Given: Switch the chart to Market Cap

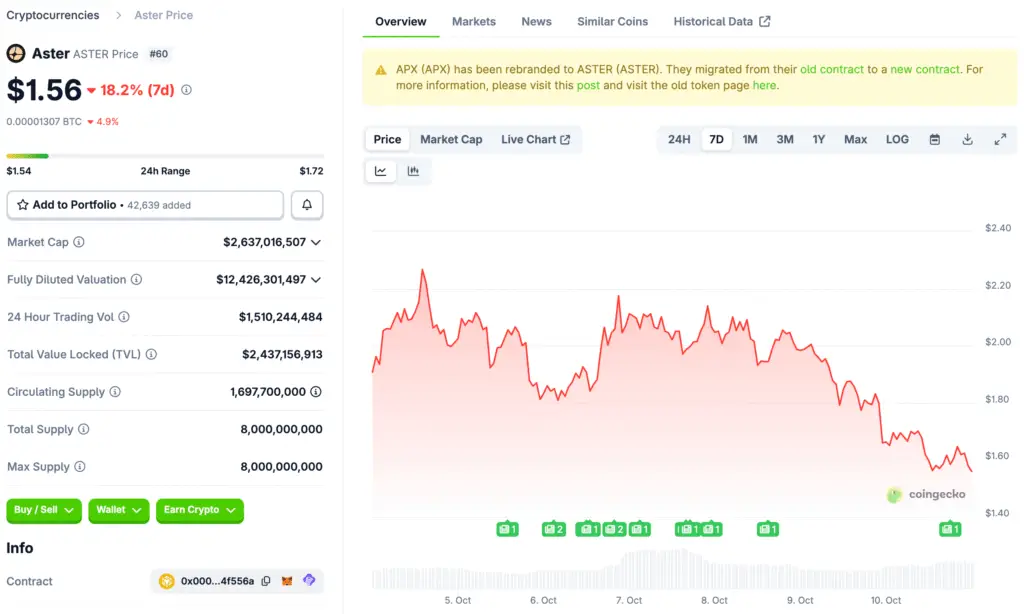Looking at the screenshot, I should [x=451, y=140].
